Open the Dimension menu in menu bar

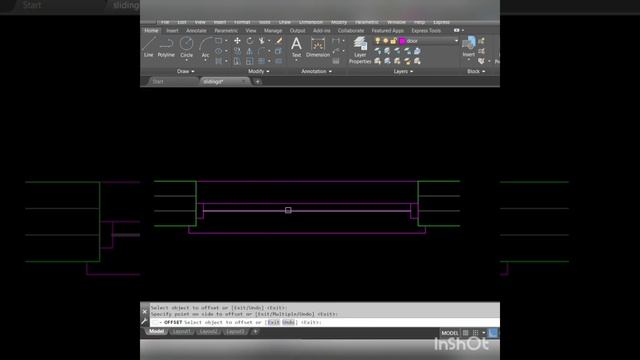coord(311,22)
